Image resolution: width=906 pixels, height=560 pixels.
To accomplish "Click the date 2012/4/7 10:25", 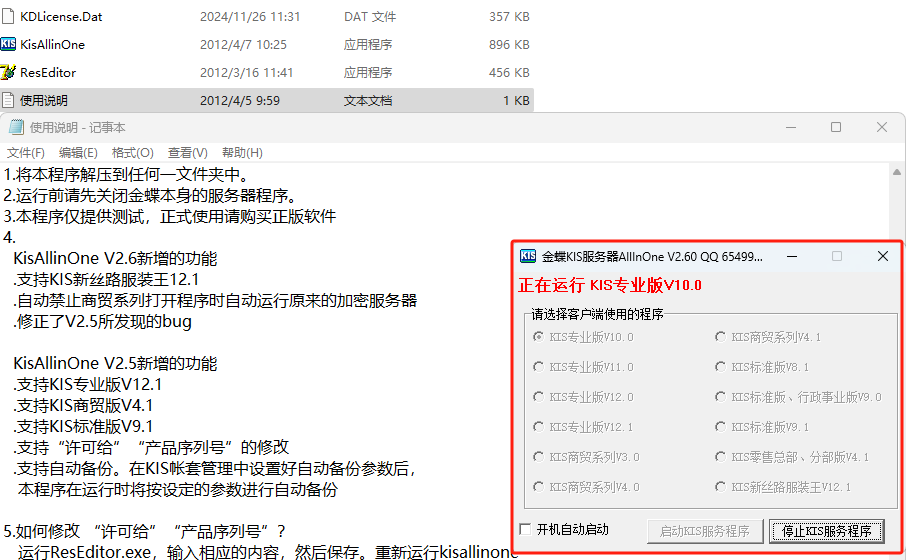I will pyautogui.click(x=243, y=44).
